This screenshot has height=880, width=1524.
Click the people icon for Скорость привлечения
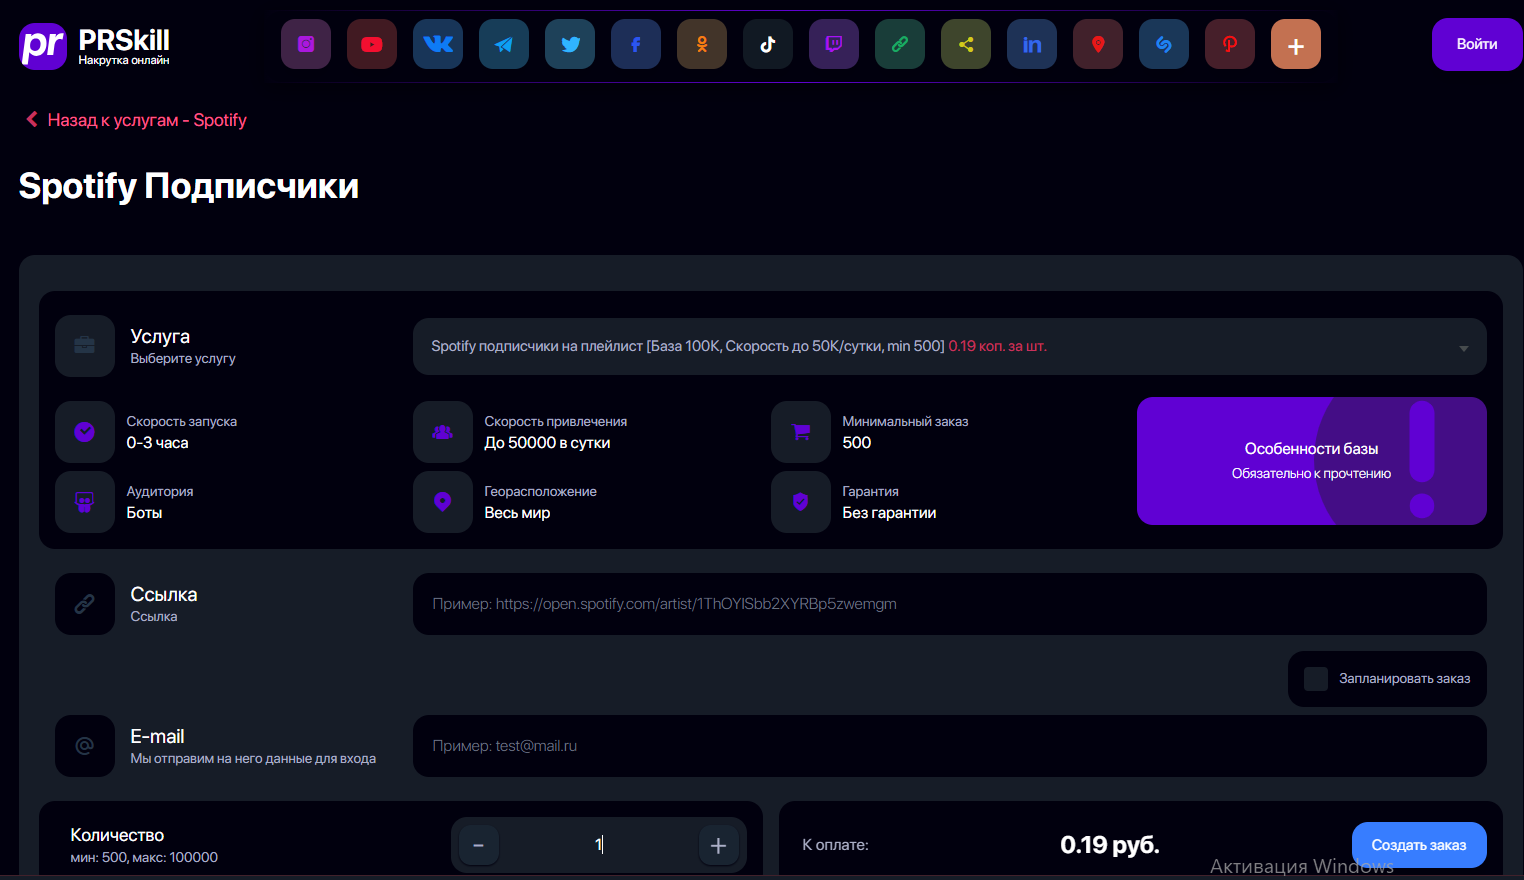pos(443,432)
